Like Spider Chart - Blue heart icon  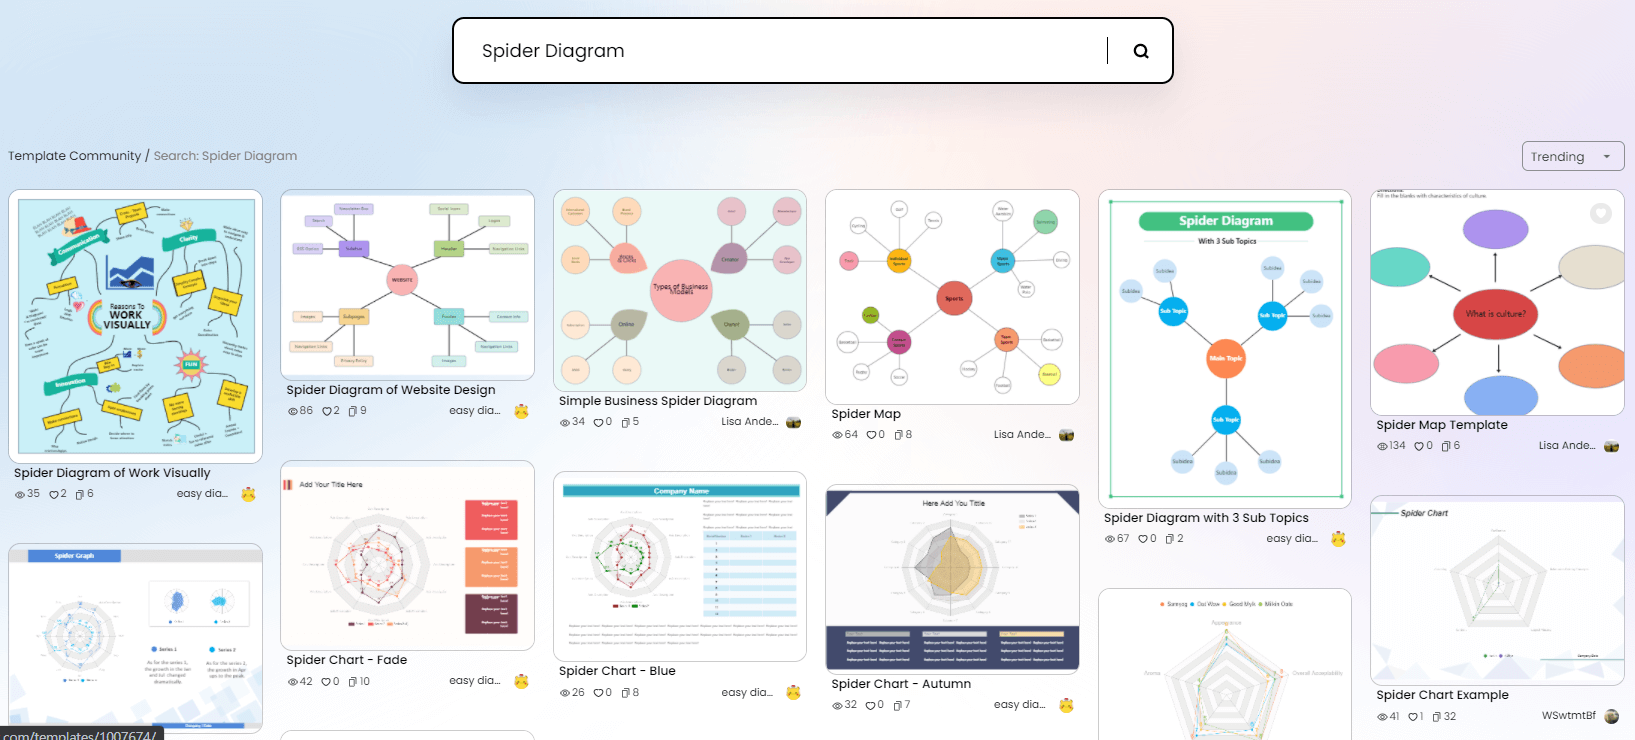tap(598, 693)
